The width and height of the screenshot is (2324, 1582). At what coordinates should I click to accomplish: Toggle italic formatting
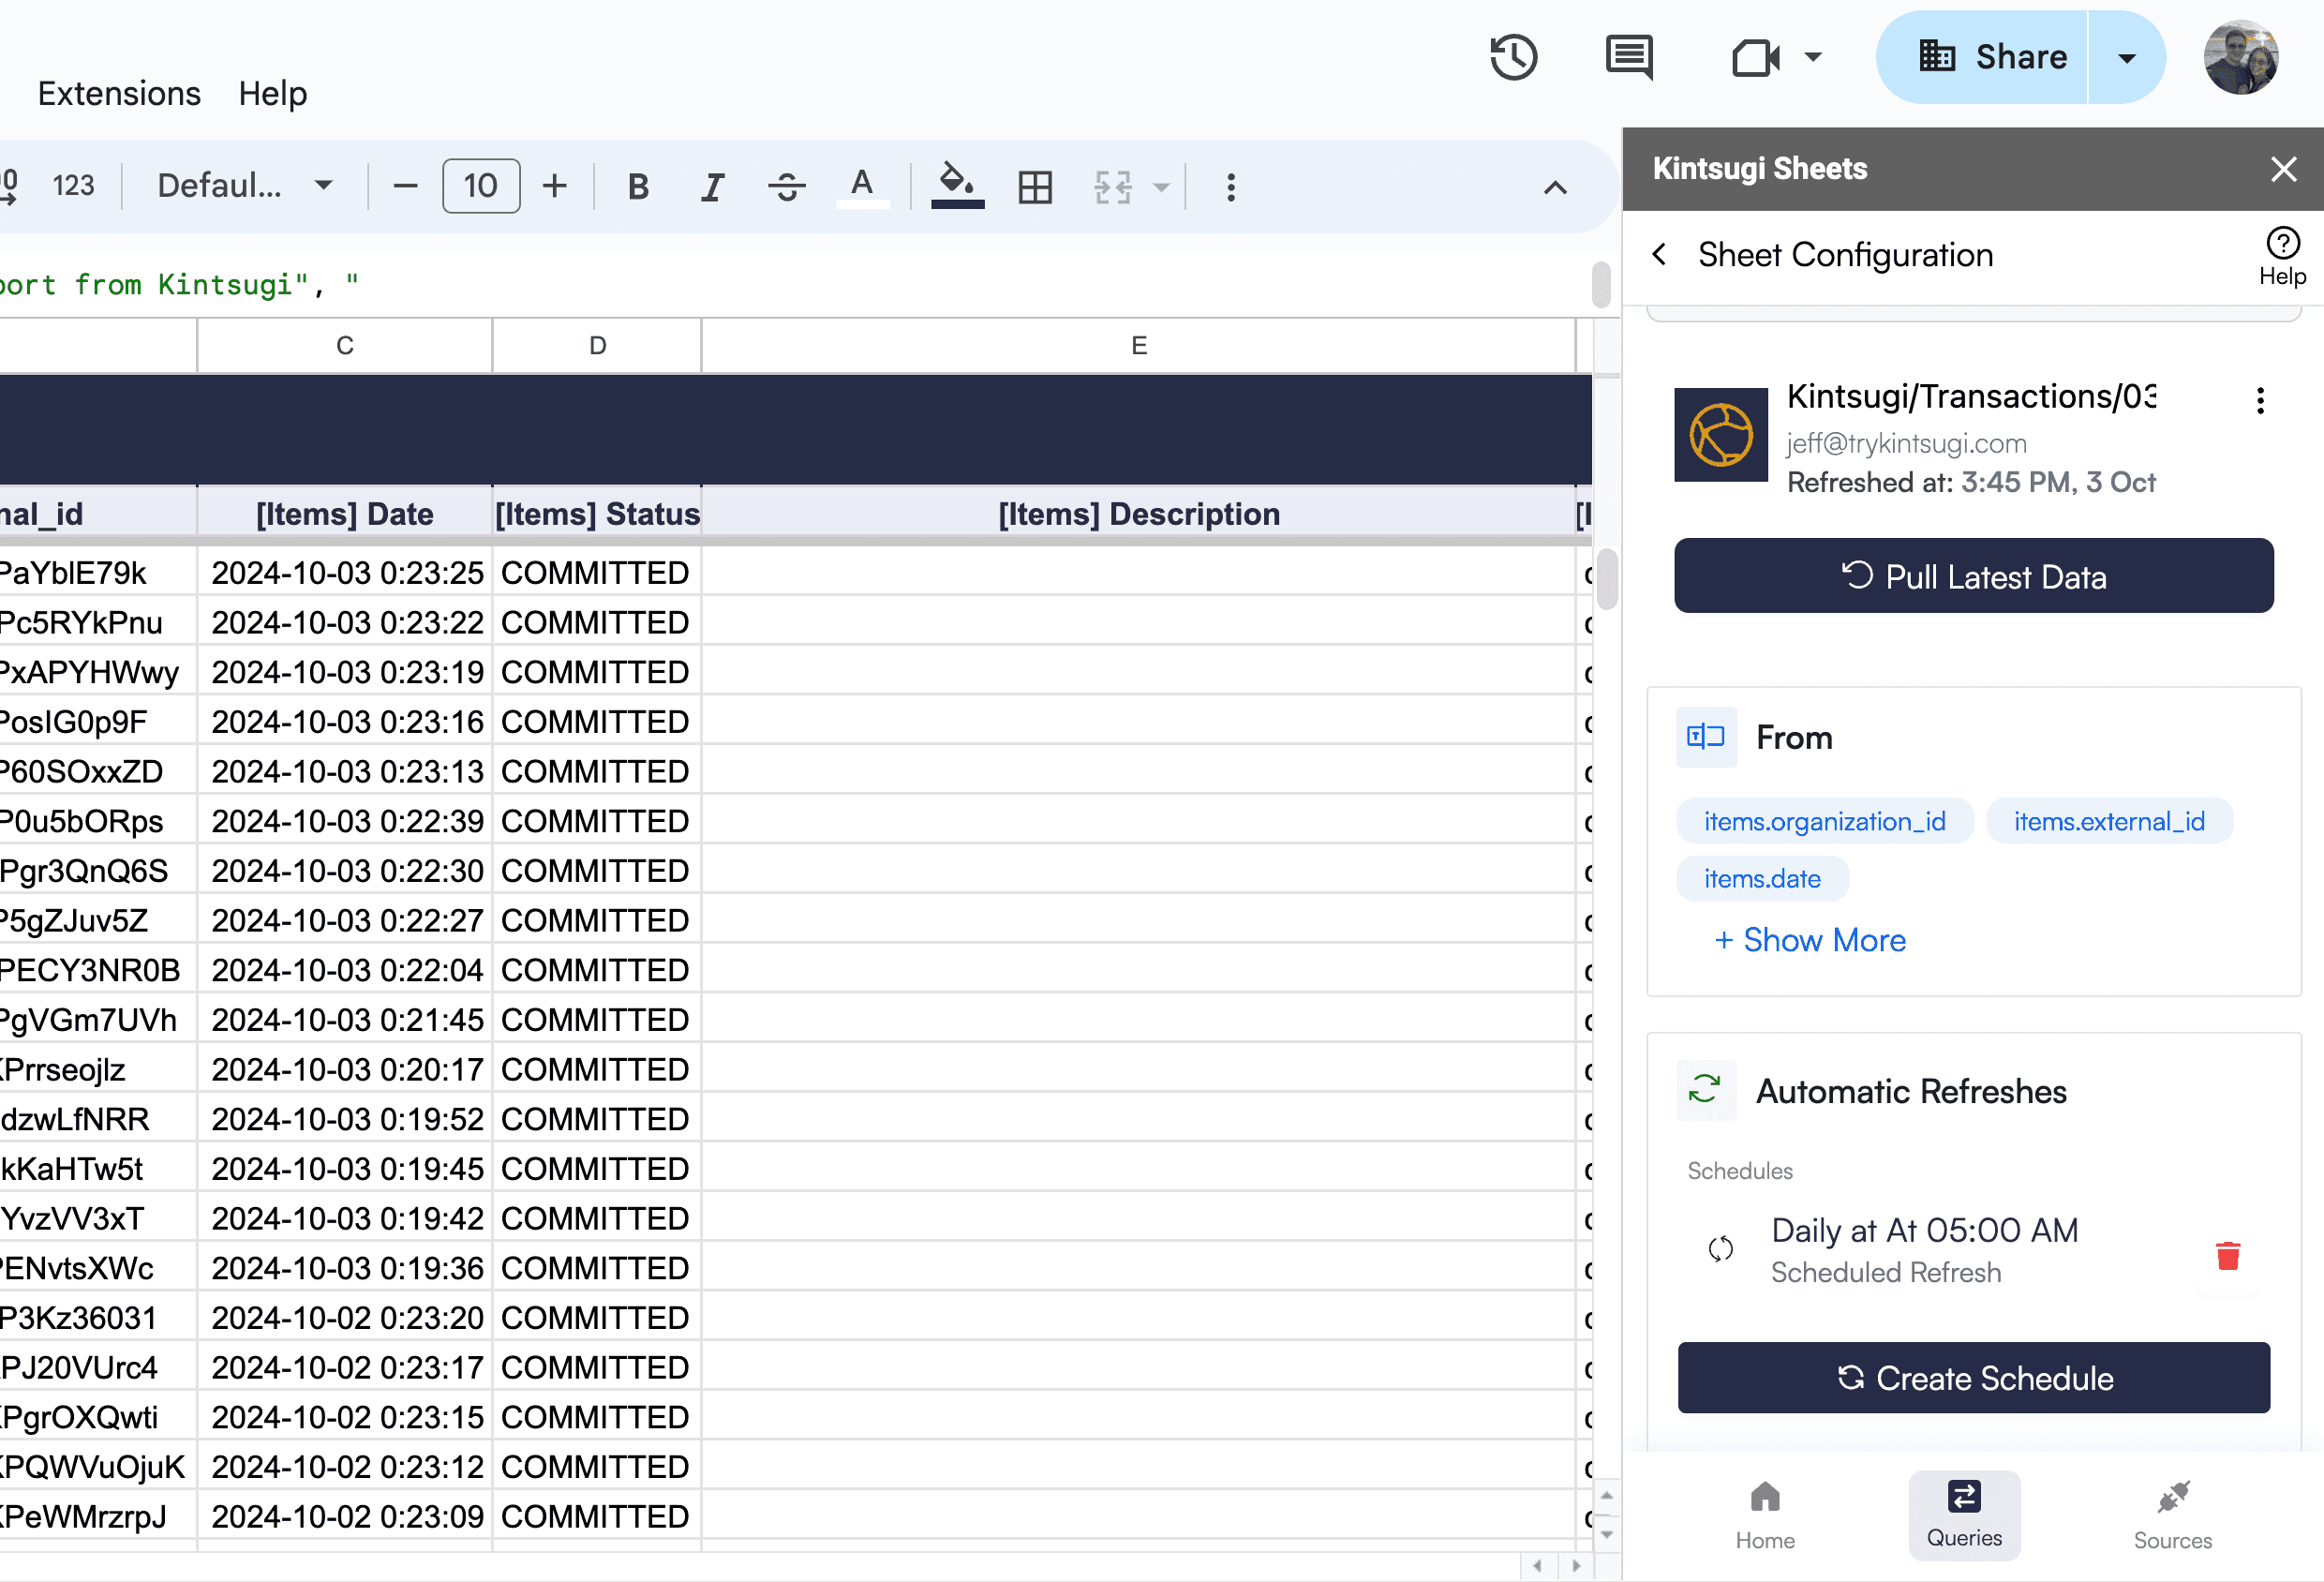[x=712, y=187]
